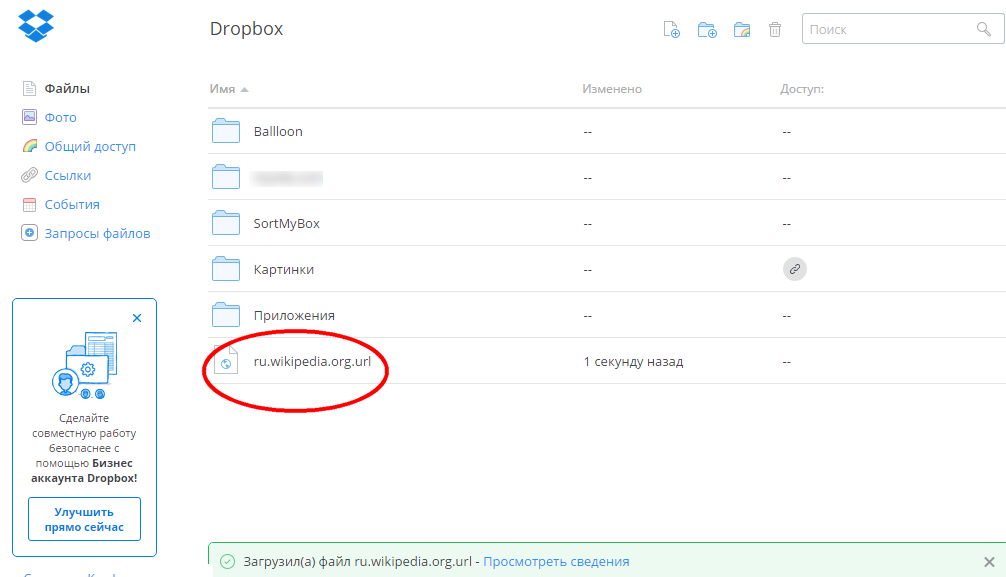Follow the Просмотреть сведения link
Viewport: 1006px width, 577px height.
point(556,562)
